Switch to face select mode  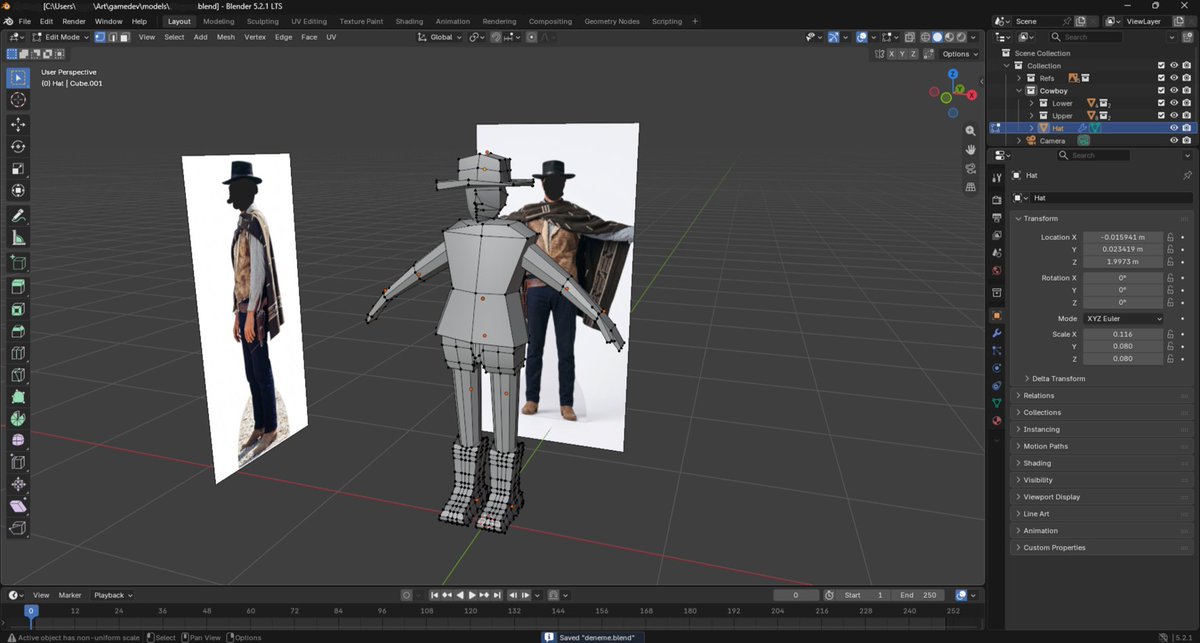(124, 37)
